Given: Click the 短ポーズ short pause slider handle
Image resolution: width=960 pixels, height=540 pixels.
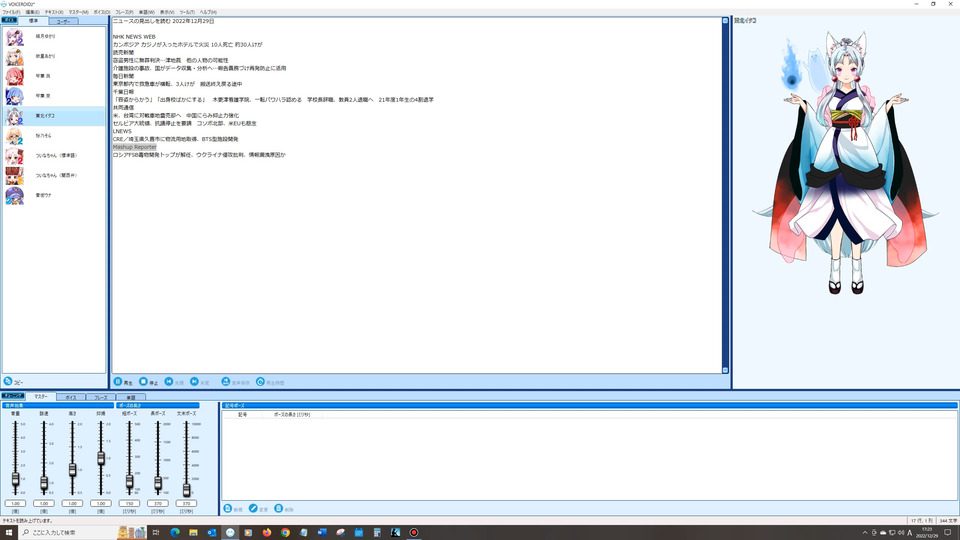Looking at the screenshot, I should tap(129, 482).
